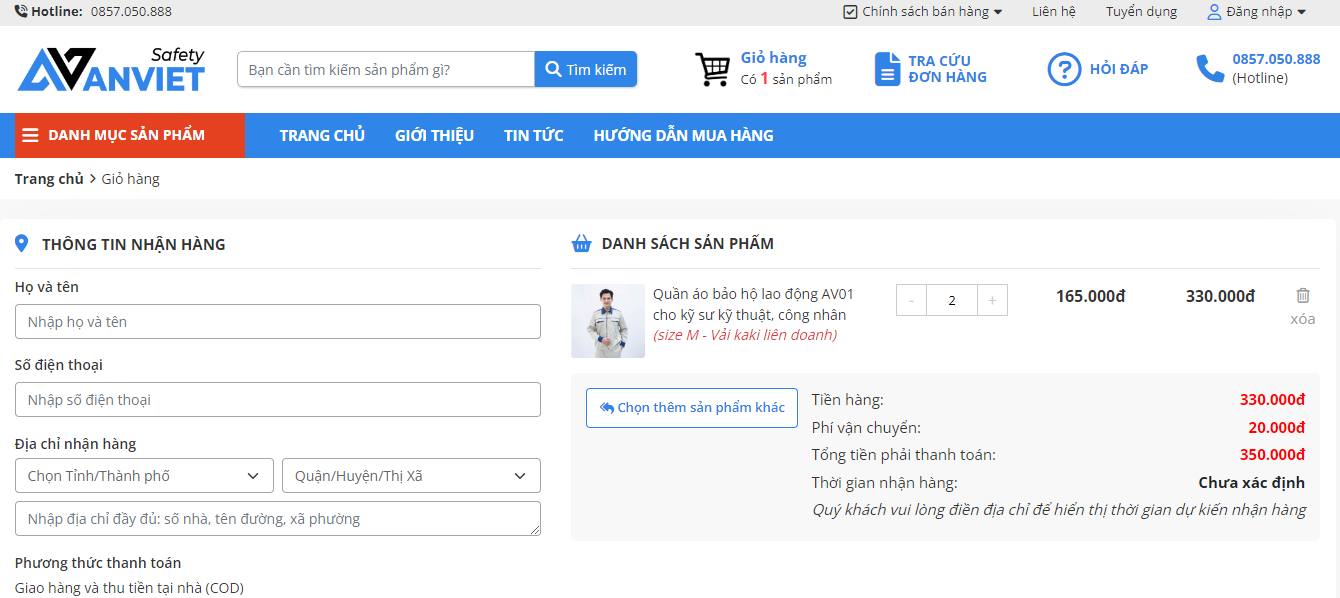Open Chính sách bán hàng dropdown
1340x598 pixels.
(x=922, y=12)
